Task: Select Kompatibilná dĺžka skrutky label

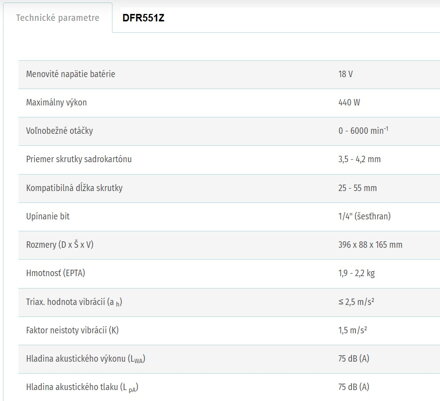Action: click(x=74, y=188)
